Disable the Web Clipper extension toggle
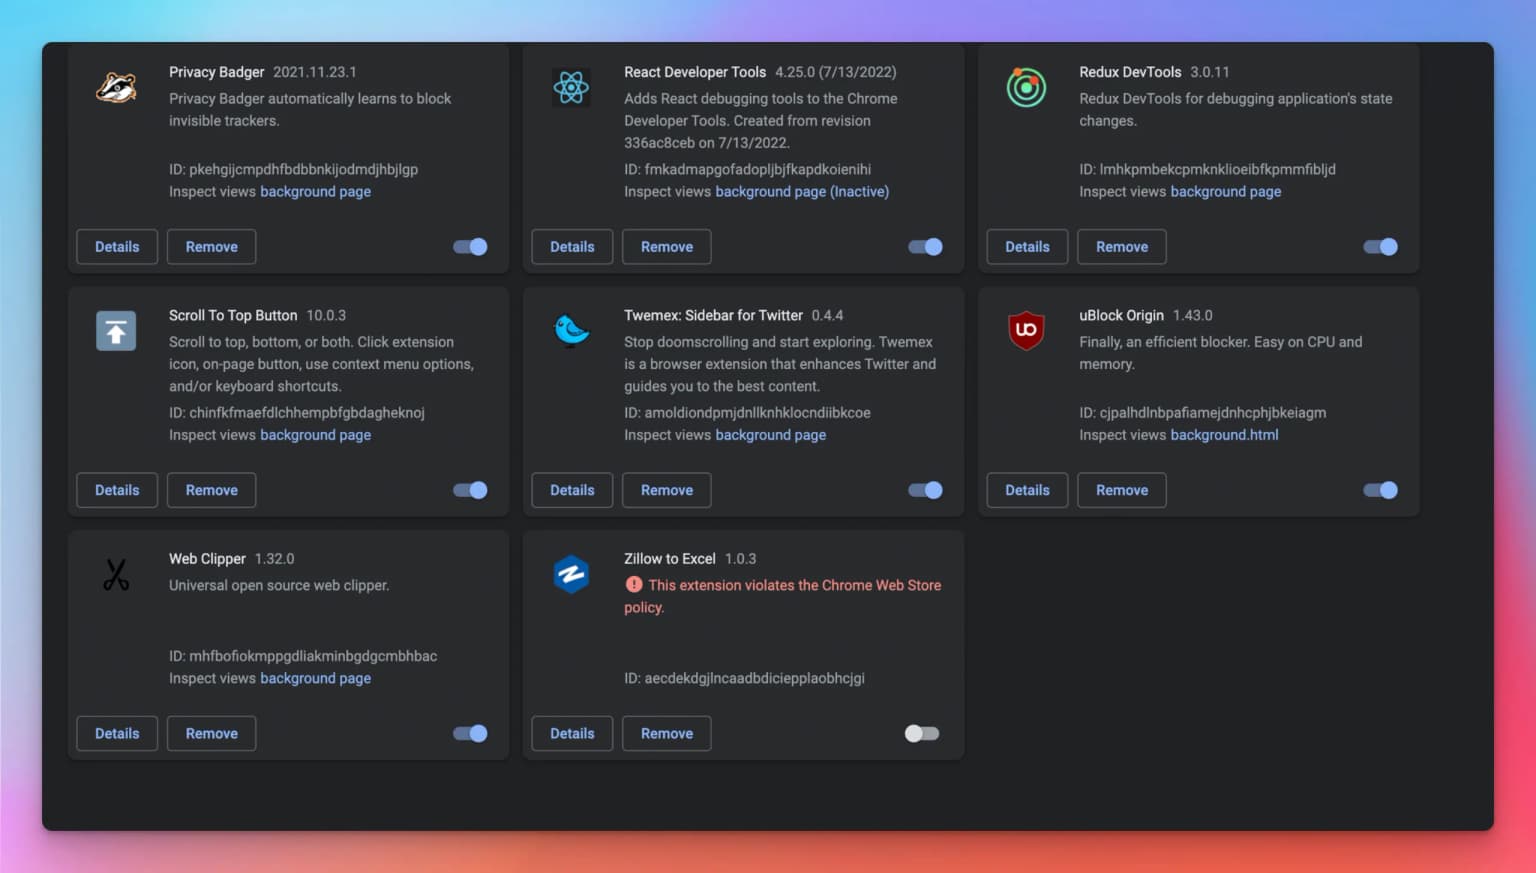 click(x=470, y=734)
